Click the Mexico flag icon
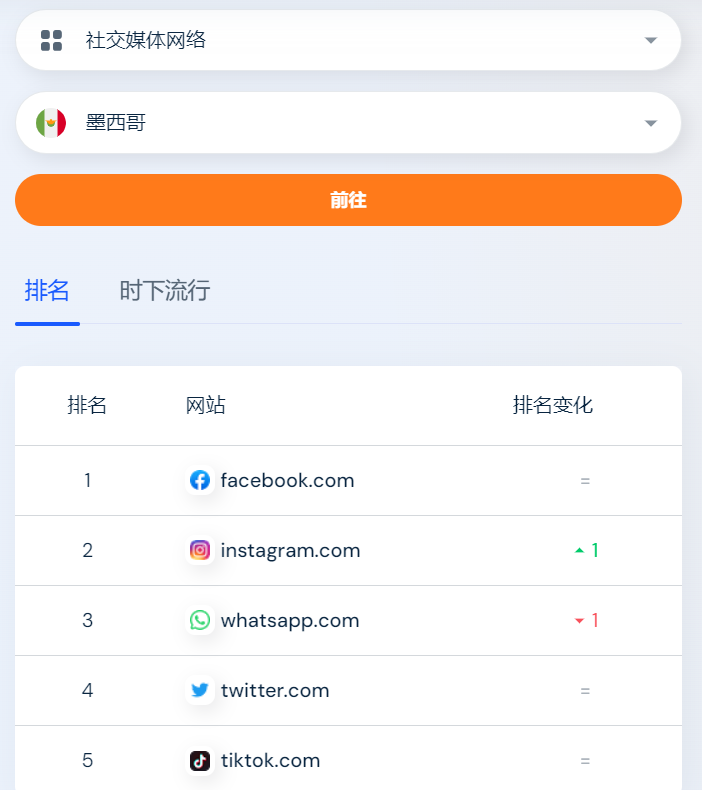Viewport: 702px width, 790px height. pos(51,123)
